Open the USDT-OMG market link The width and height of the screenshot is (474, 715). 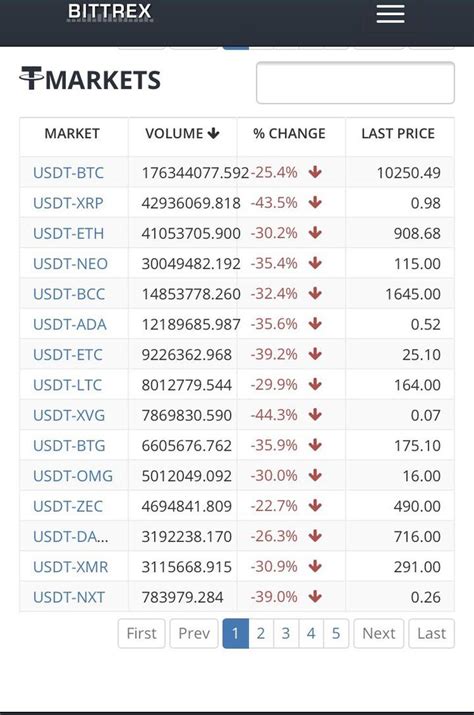73,476
